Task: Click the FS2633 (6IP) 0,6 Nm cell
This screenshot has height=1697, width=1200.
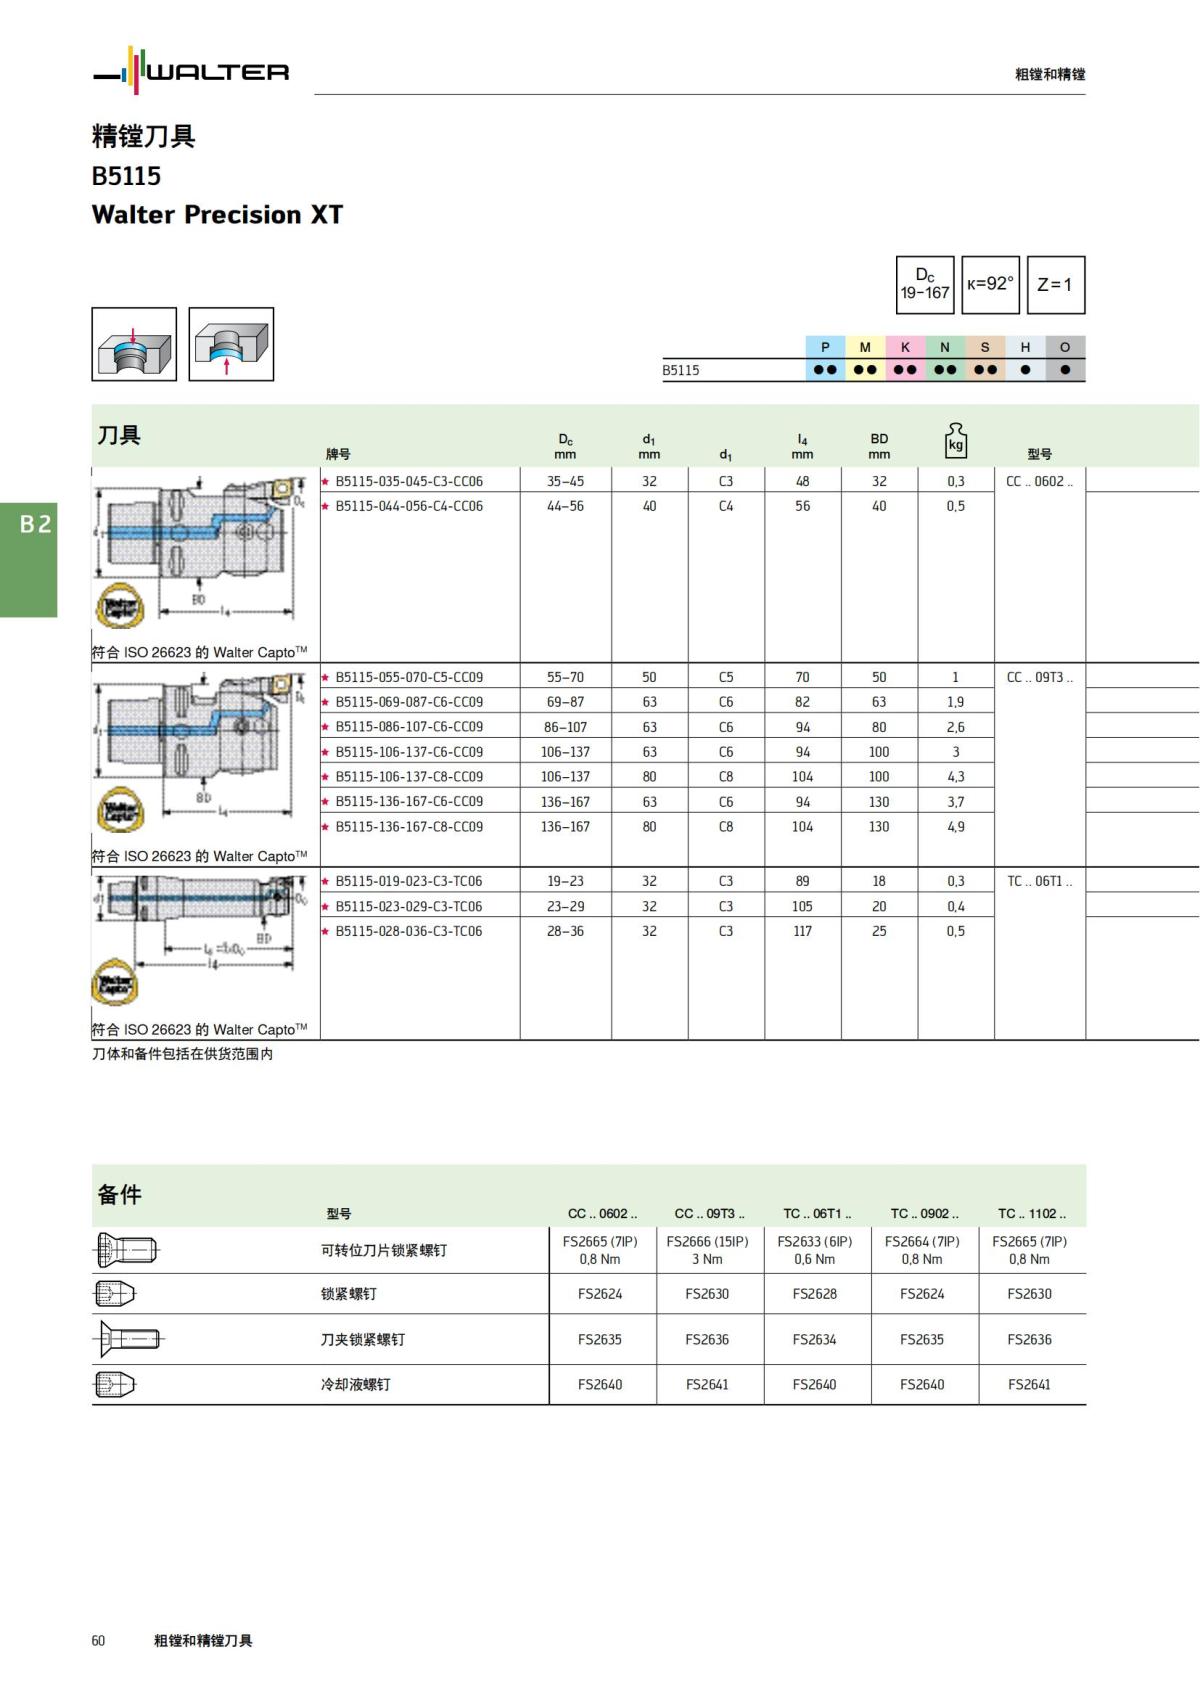Action: (815, 1250)
